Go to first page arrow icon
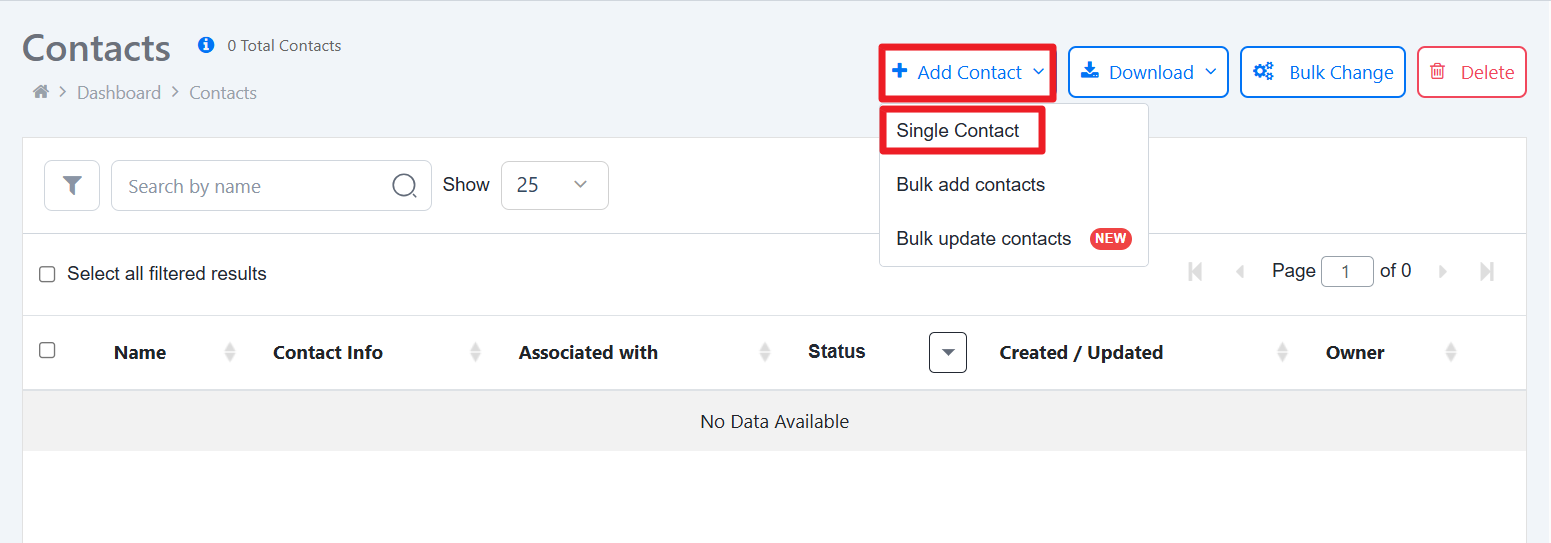 (1195, 271)
